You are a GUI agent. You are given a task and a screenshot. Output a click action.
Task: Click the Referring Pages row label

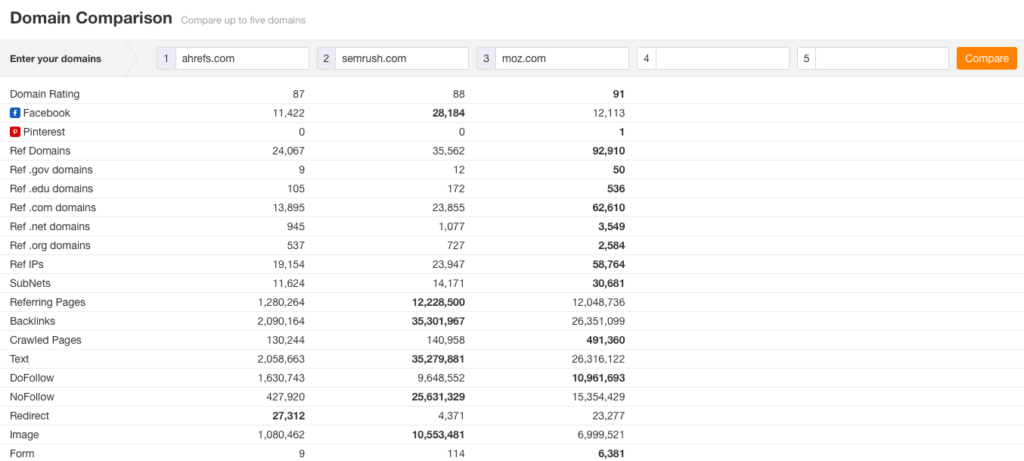[48, 302]
